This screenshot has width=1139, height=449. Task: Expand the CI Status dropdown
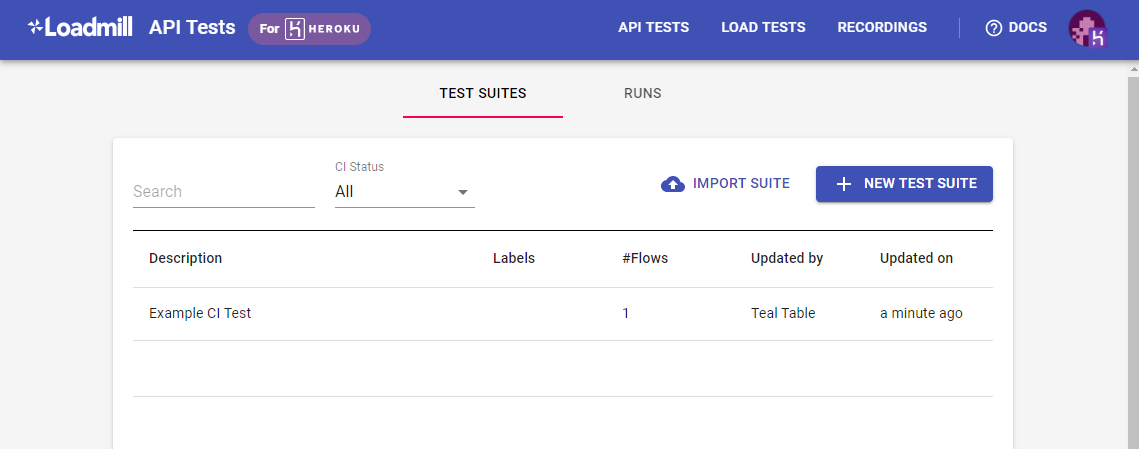tap(405, 192)
